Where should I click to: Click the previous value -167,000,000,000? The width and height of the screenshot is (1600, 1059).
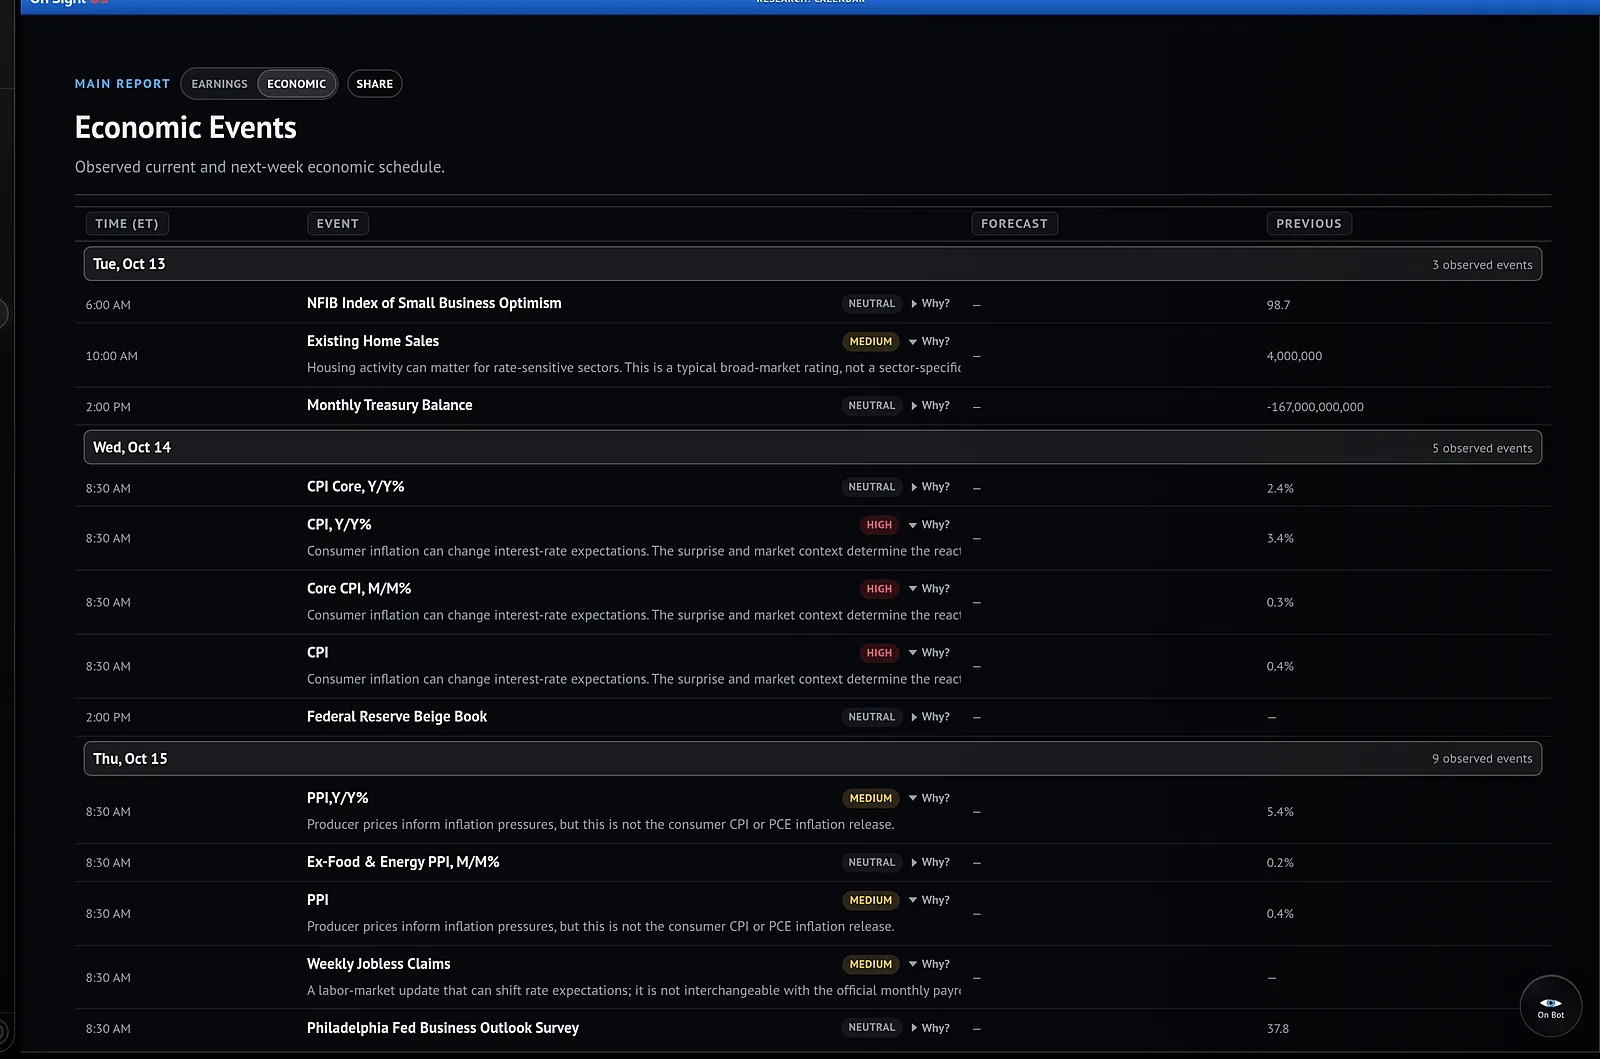click(x=1315, y=407)
